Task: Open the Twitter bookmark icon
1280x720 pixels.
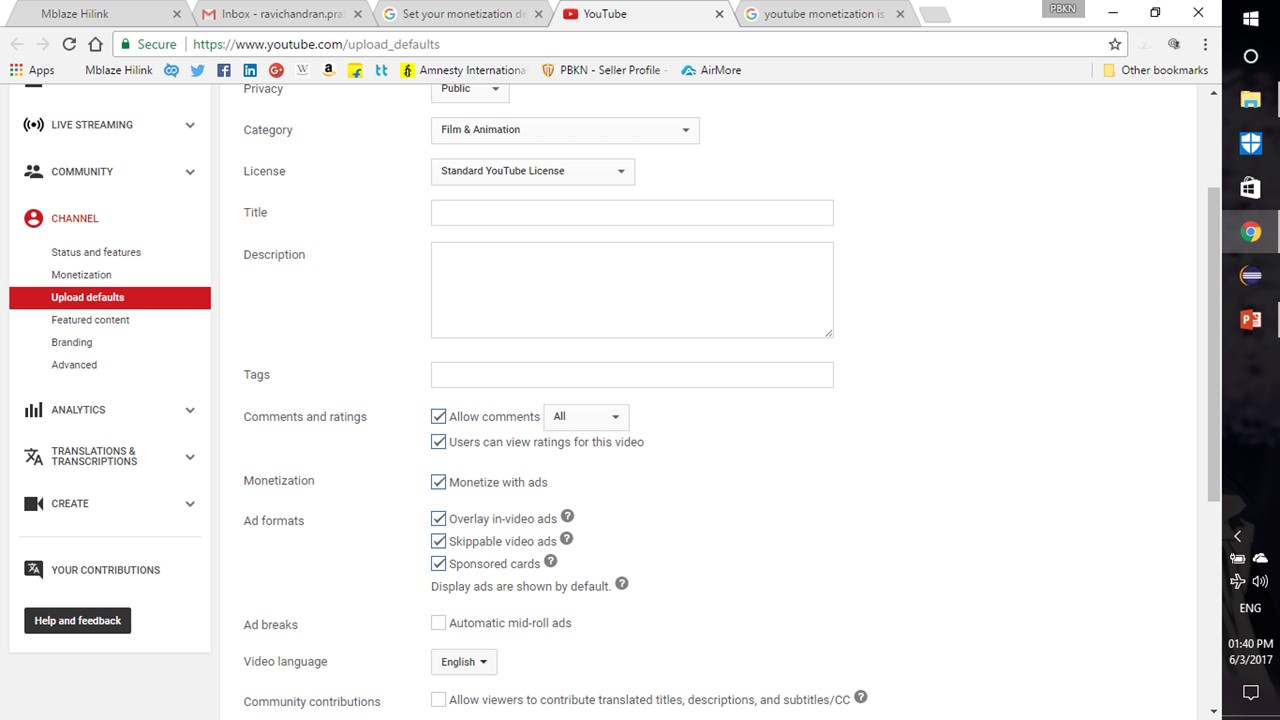Action: (x=197, y=70)
